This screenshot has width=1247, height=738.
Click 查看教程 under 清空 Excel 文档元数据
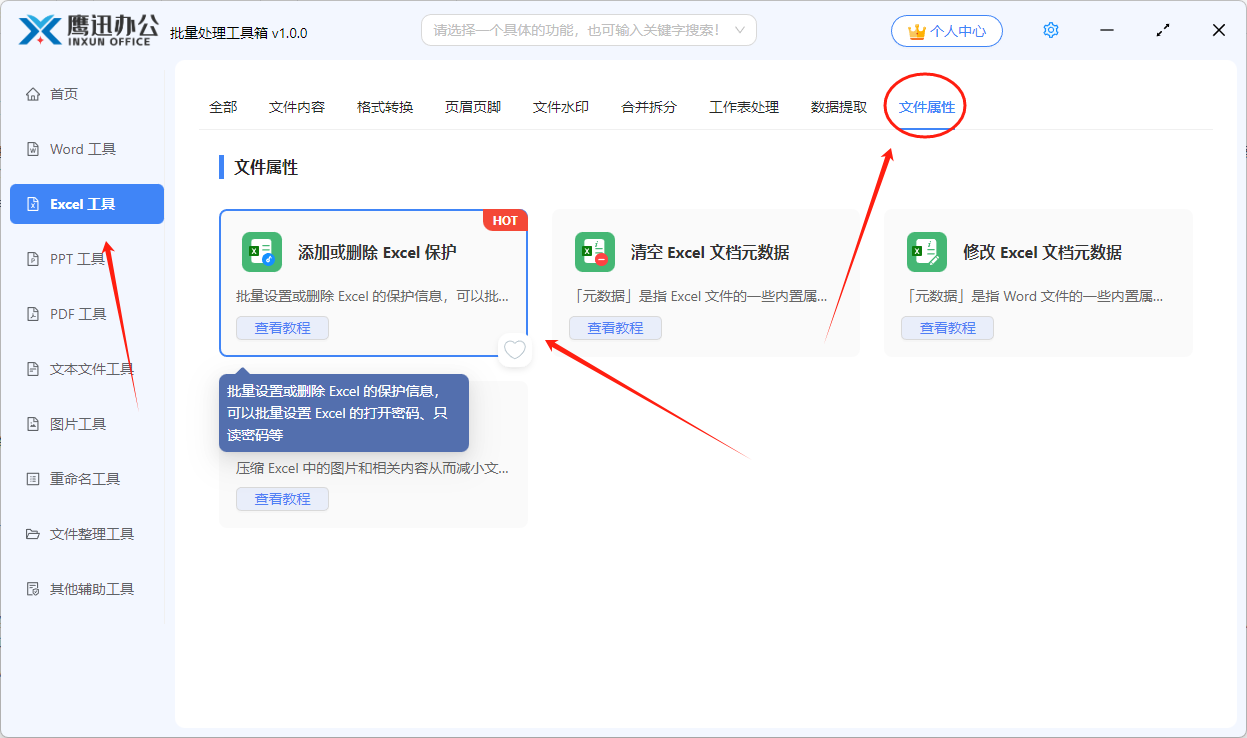click(x=615, y=327)
